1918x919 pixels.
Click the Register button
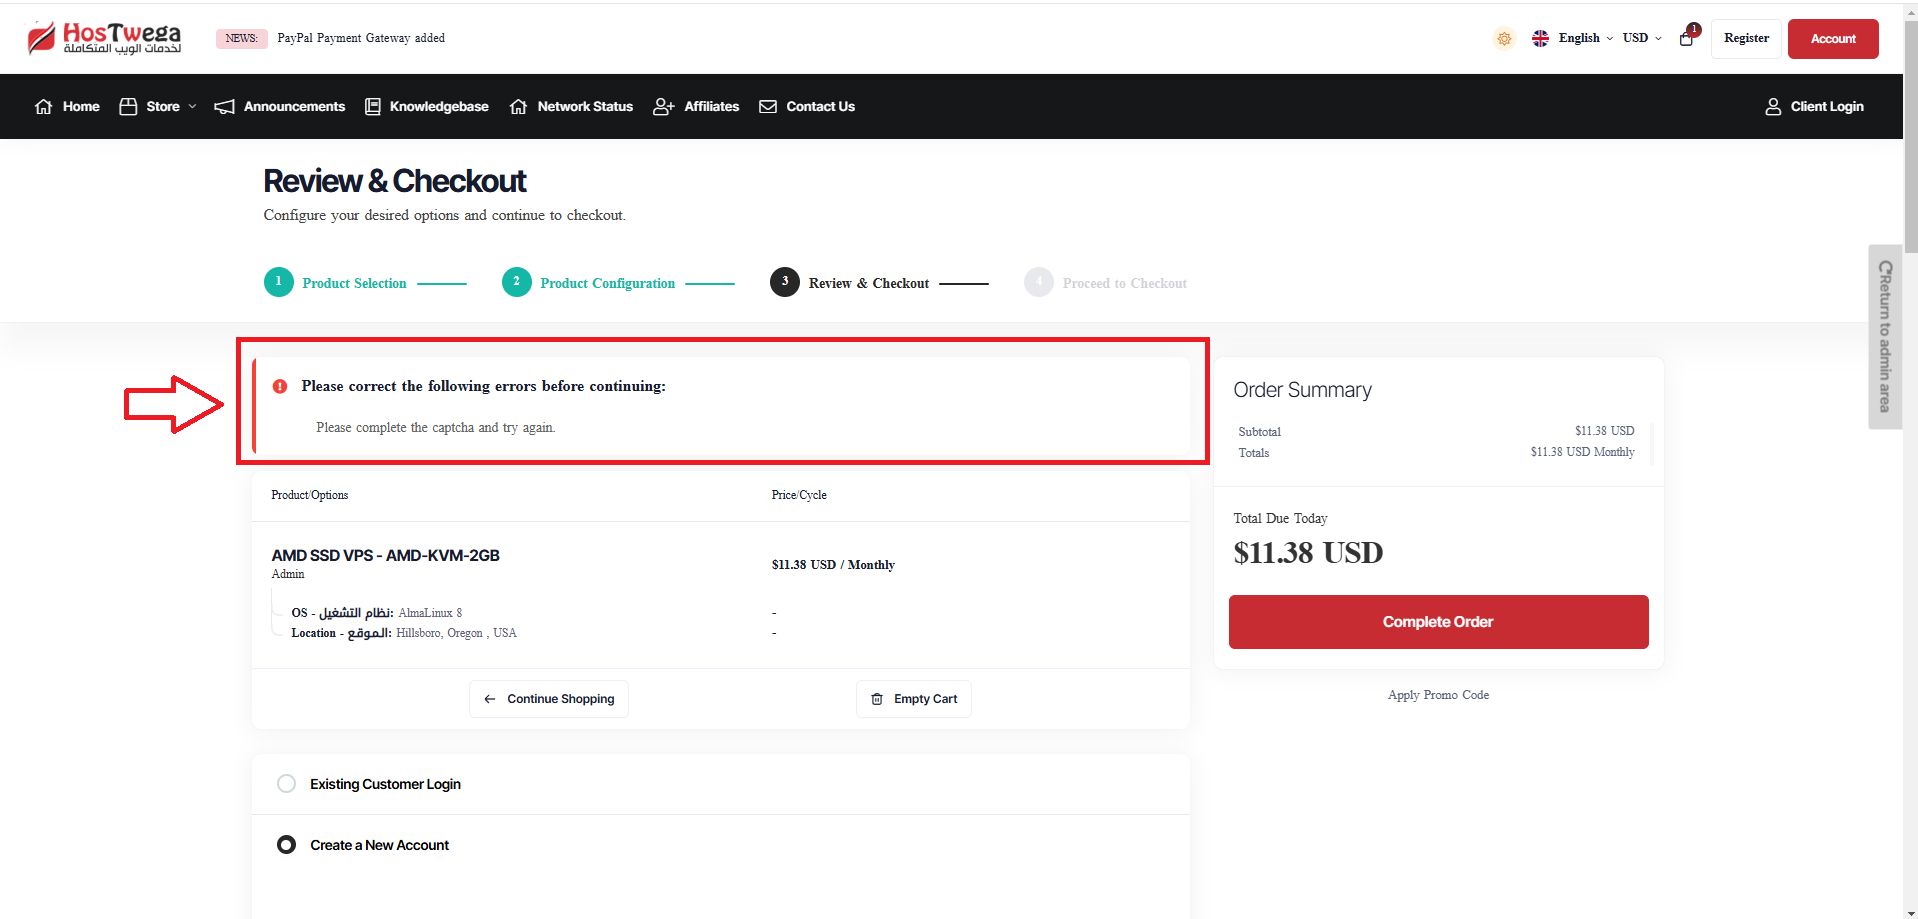[x=1746, y=39]
